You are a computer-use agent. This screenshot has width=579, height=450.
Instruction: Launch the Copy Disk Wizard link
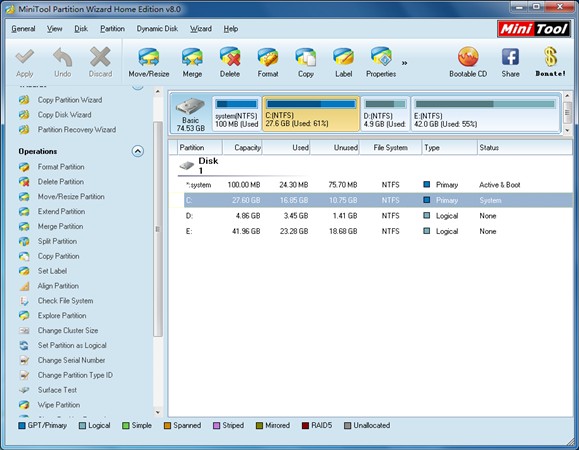[x=64, y=115]
